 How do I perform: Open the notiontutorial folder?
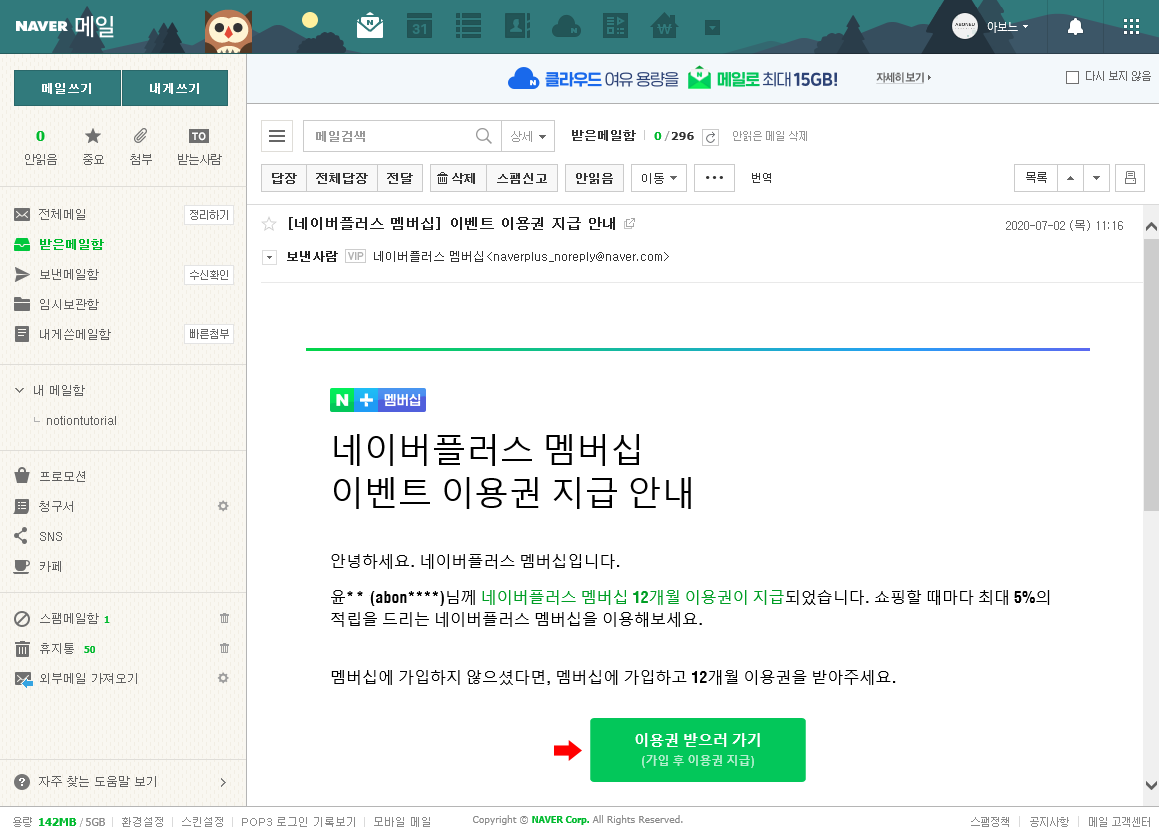81,421
